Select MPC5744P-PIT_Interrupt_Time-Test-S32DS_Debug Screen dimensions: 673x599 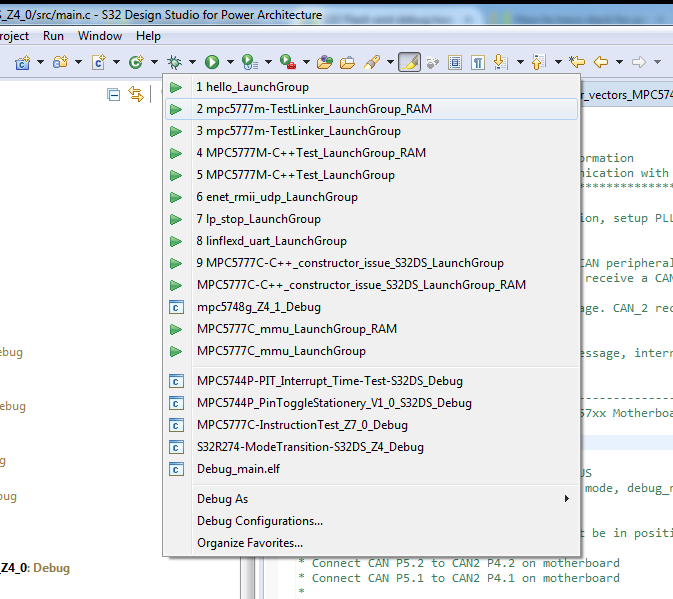[371, 381]
